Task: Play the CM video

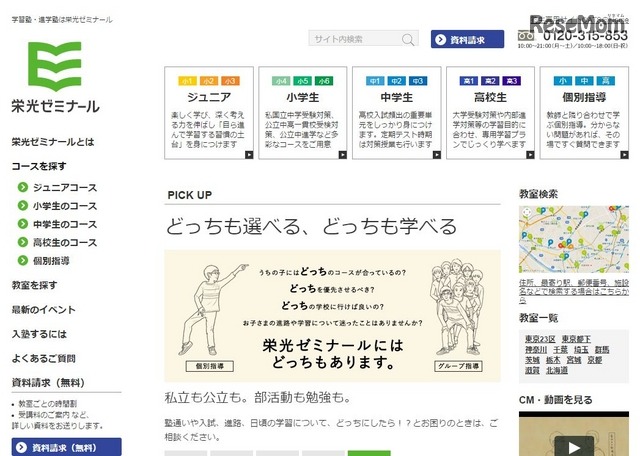Action: click(x=574, y=447)
